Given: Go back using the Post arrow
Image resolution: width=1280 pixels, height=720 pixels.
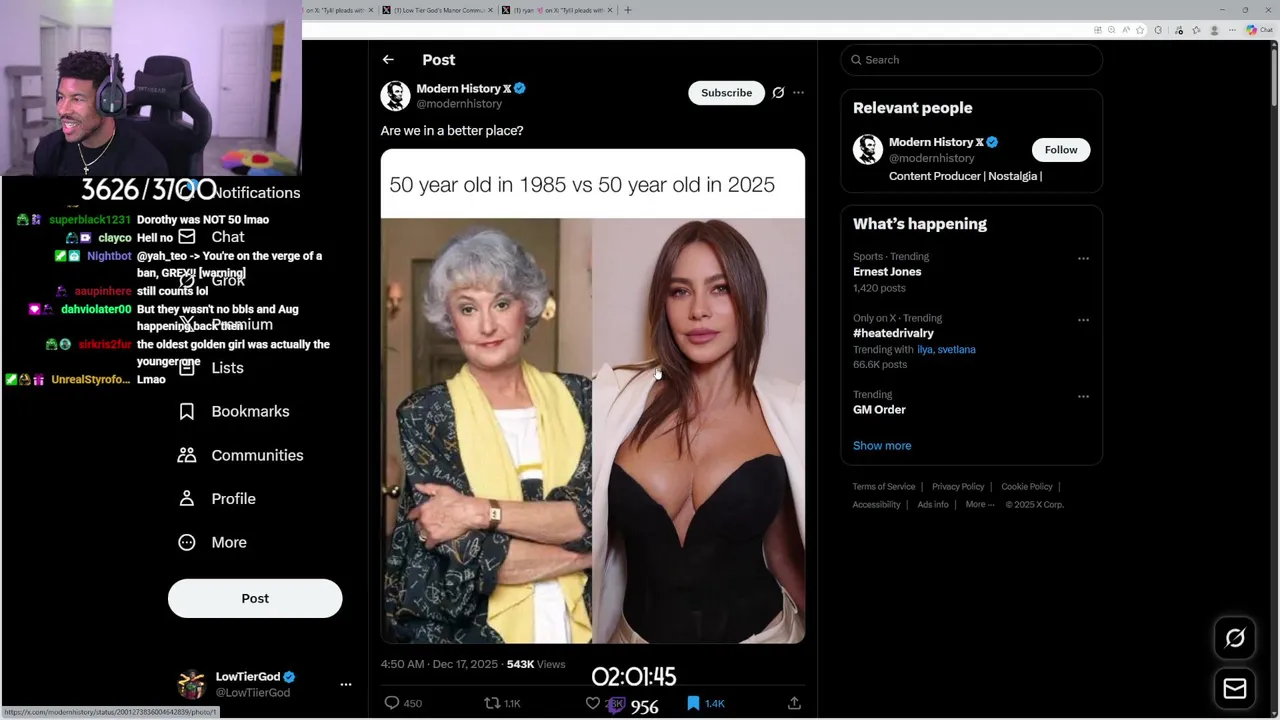Looking at the screenshot, I should [388, 60].
